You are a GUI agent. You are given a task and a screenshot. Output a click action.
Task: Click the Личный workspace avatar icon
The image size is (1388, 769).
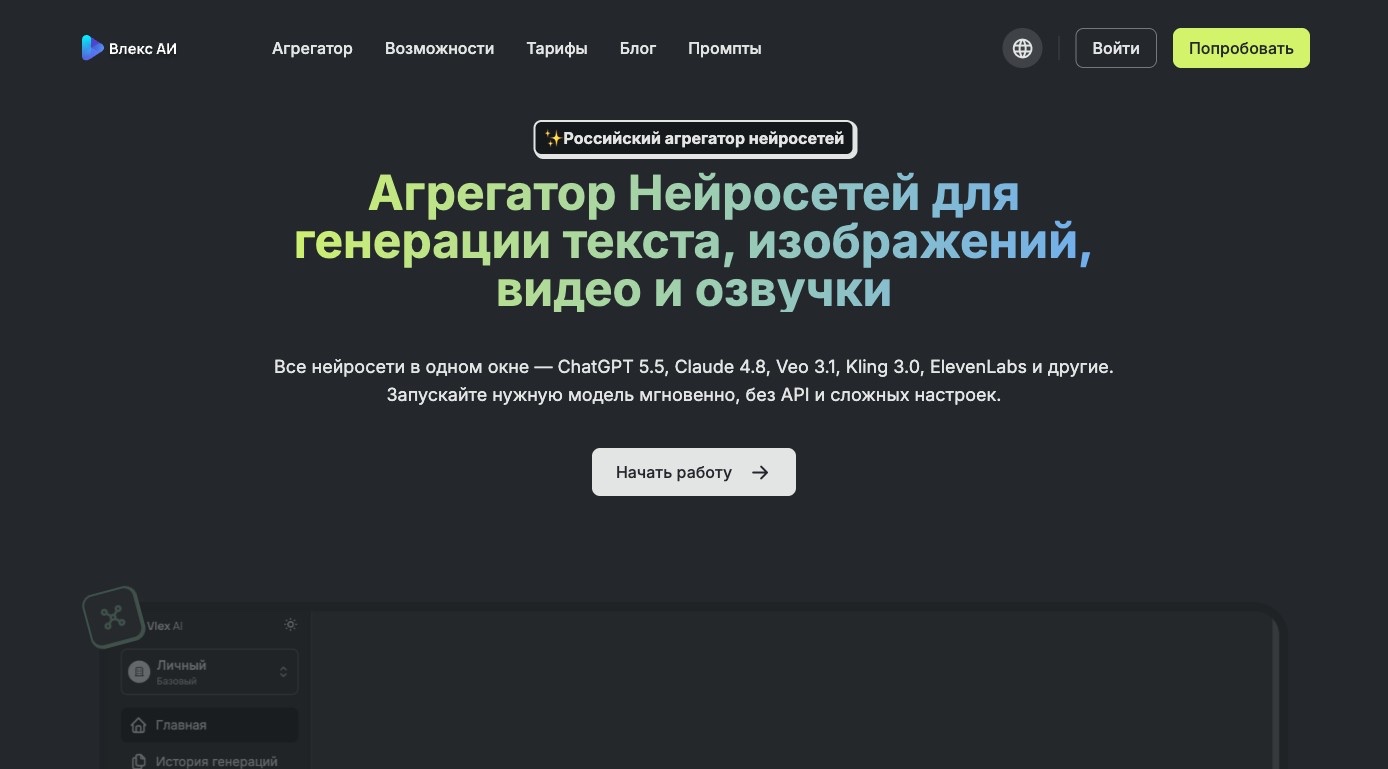(x=139, y=672)
